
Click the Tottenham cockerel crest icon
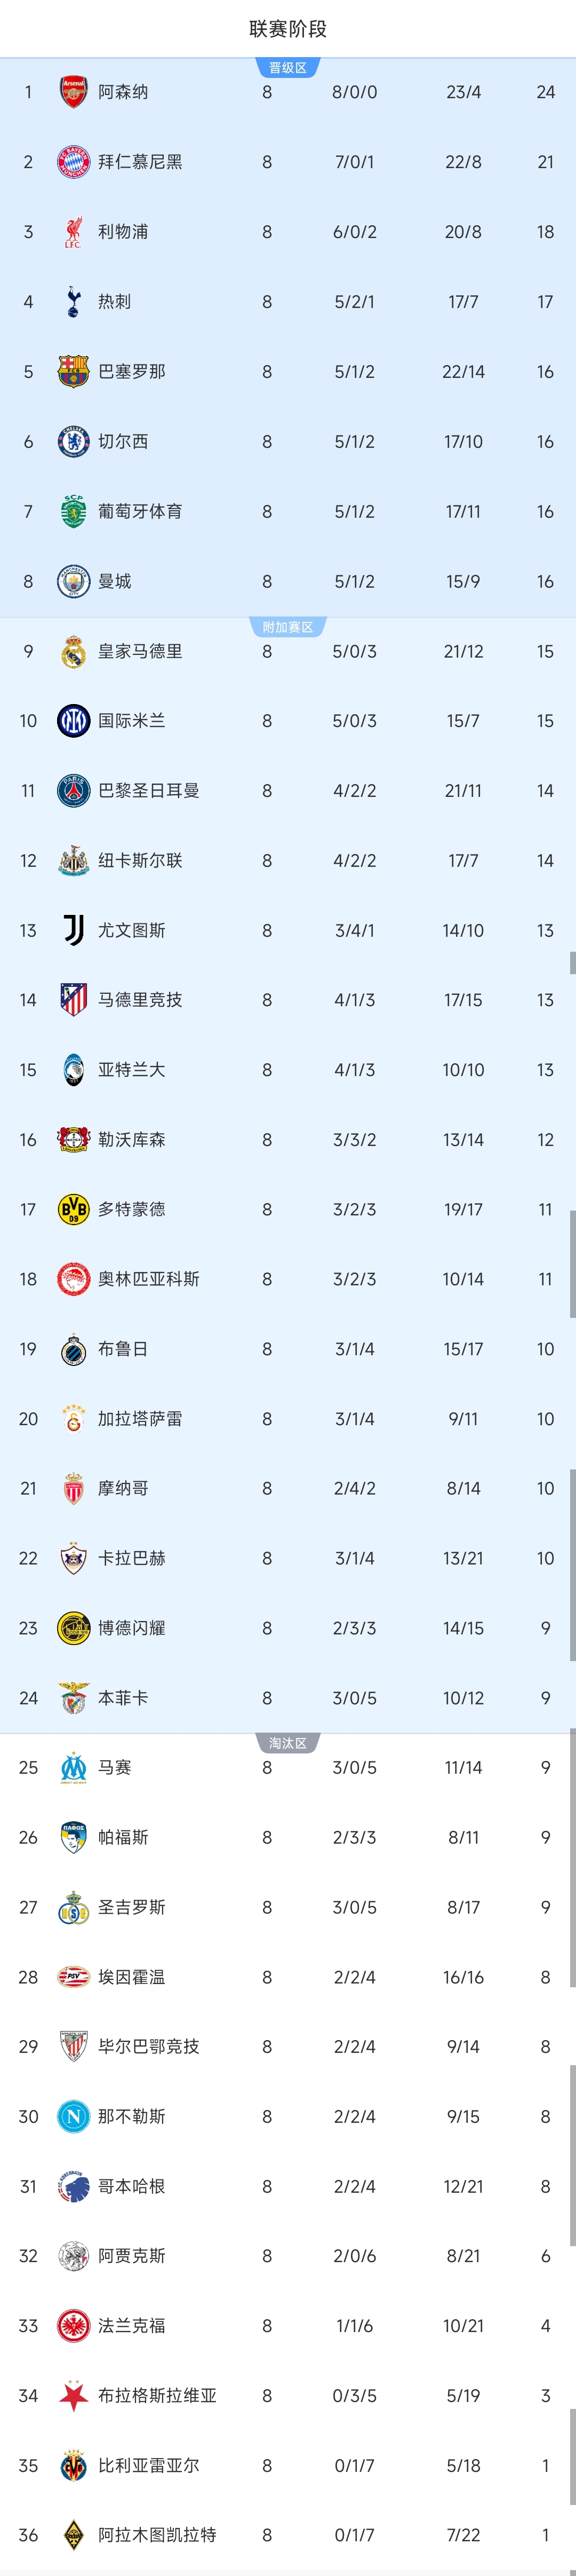(73, 302)
